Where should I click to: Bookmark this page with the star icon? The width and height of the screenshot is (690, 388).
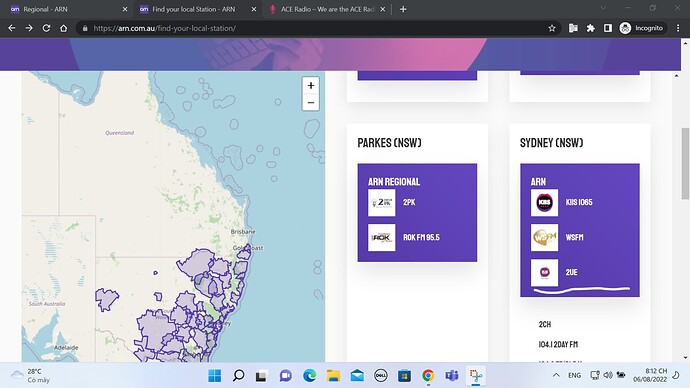[552, 28]
